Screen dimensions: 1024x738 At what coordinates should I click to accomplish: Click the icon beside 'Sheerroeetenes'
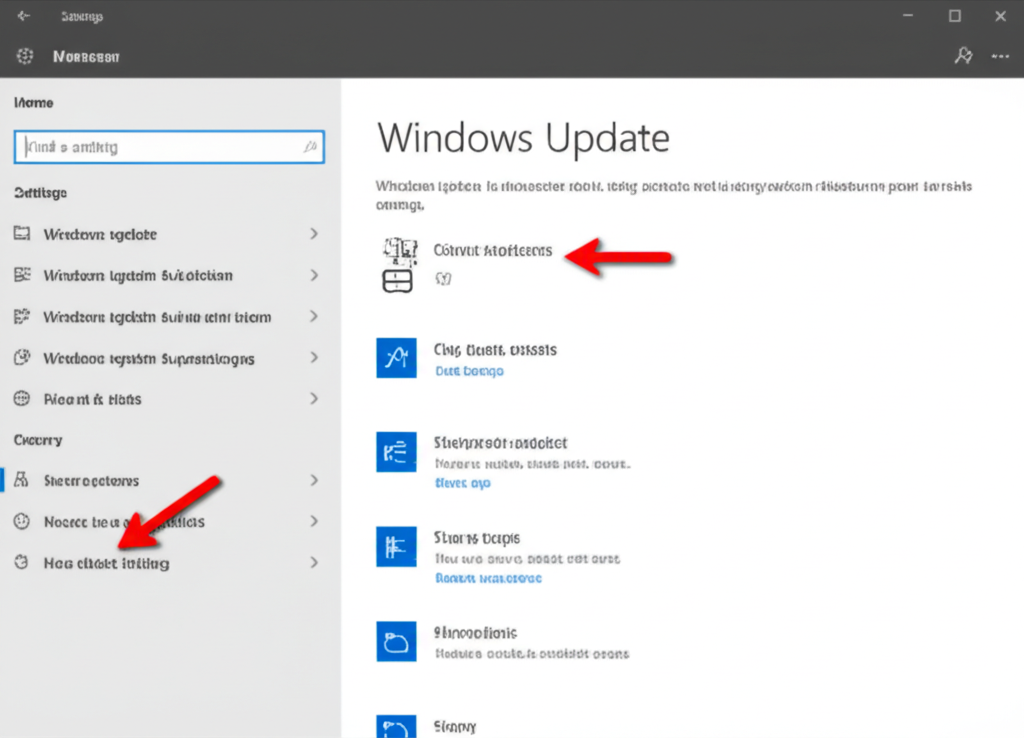pos(22,480)
